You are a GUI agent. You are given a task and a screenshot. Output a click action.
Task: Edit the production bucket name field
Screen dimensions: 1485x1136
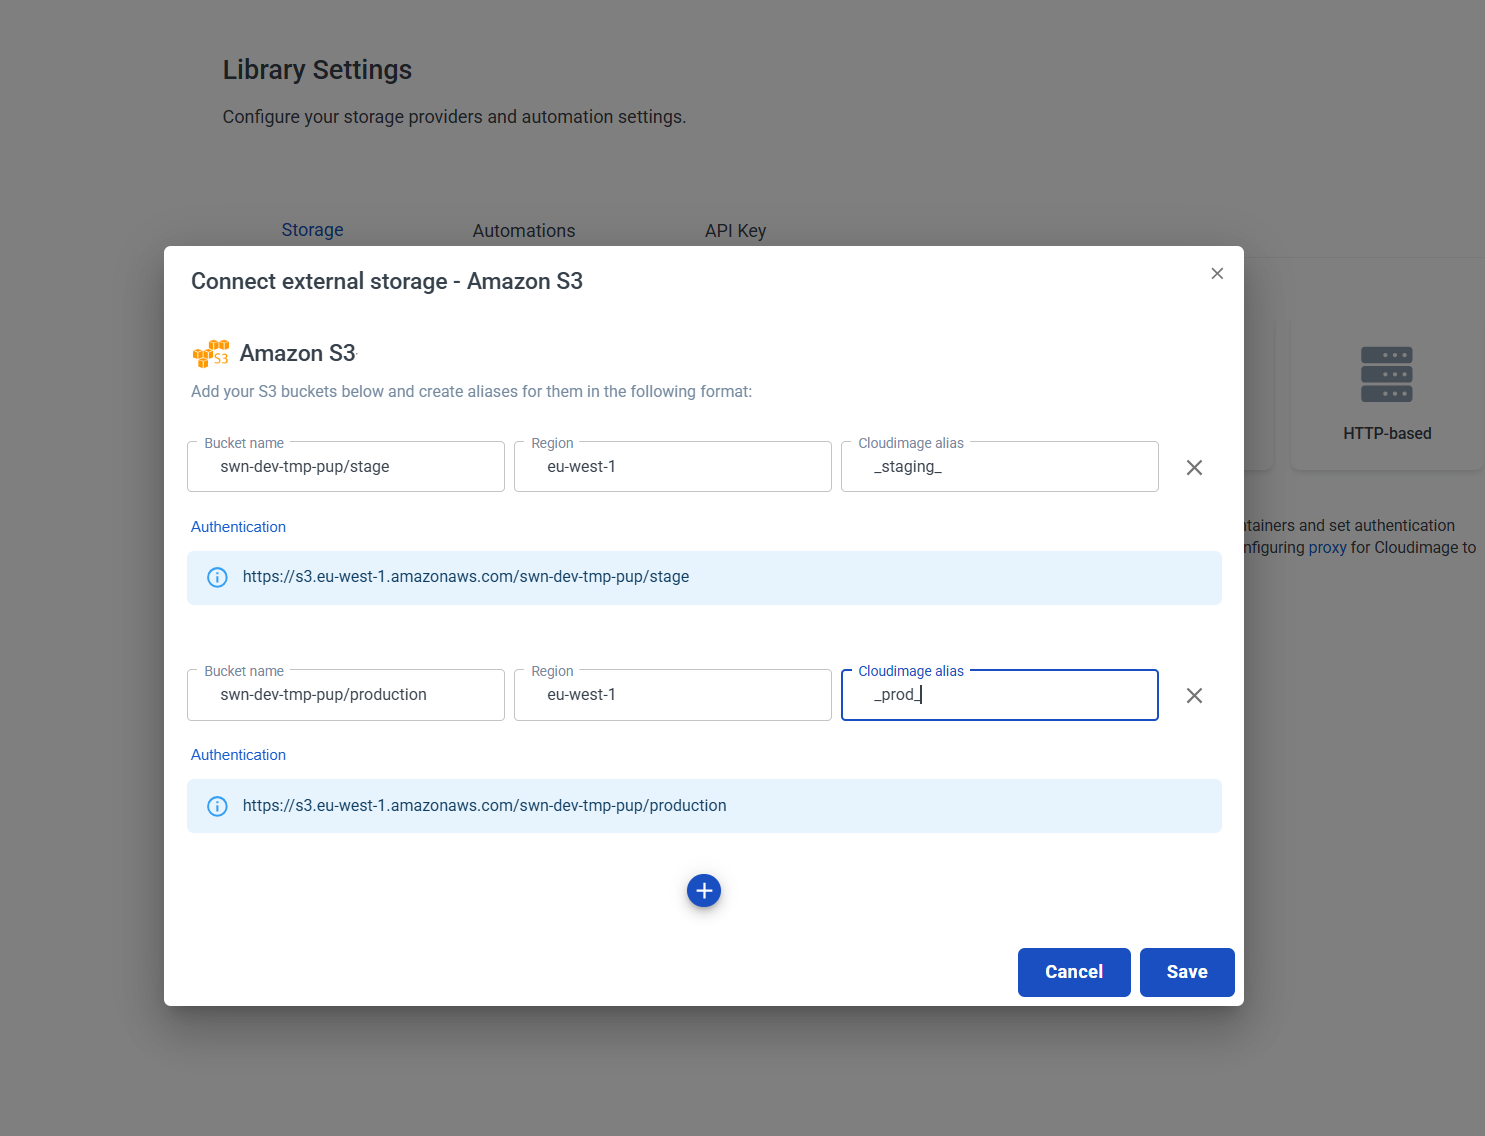click(345, 695)
